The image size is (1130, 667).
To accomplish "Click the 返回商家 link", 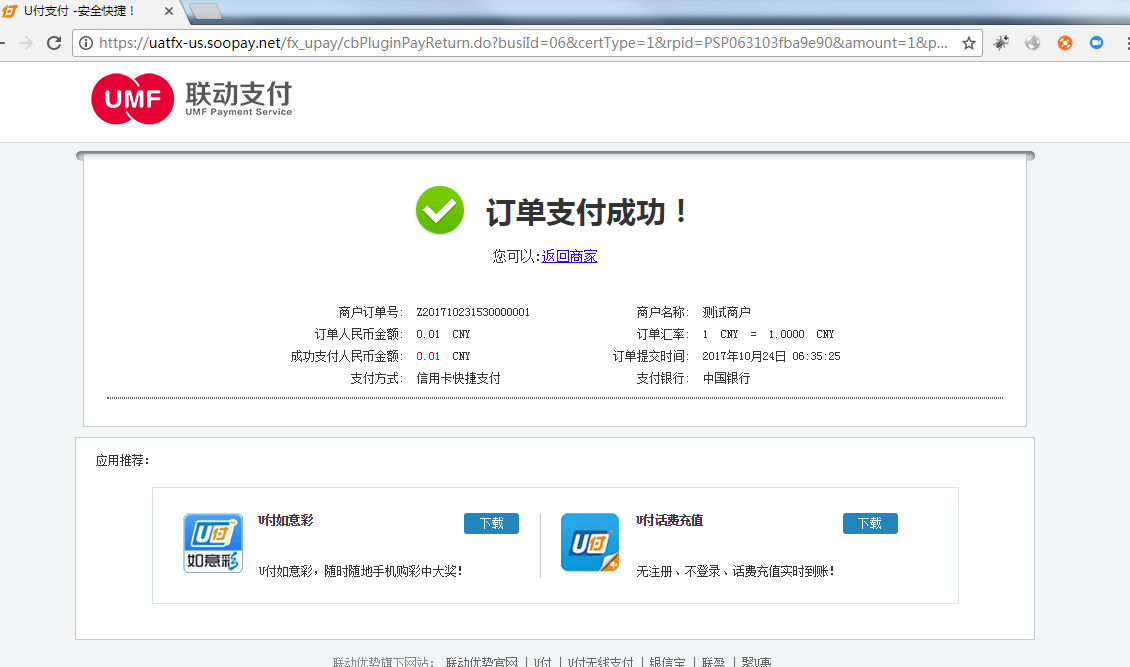I will click(569, 256).
